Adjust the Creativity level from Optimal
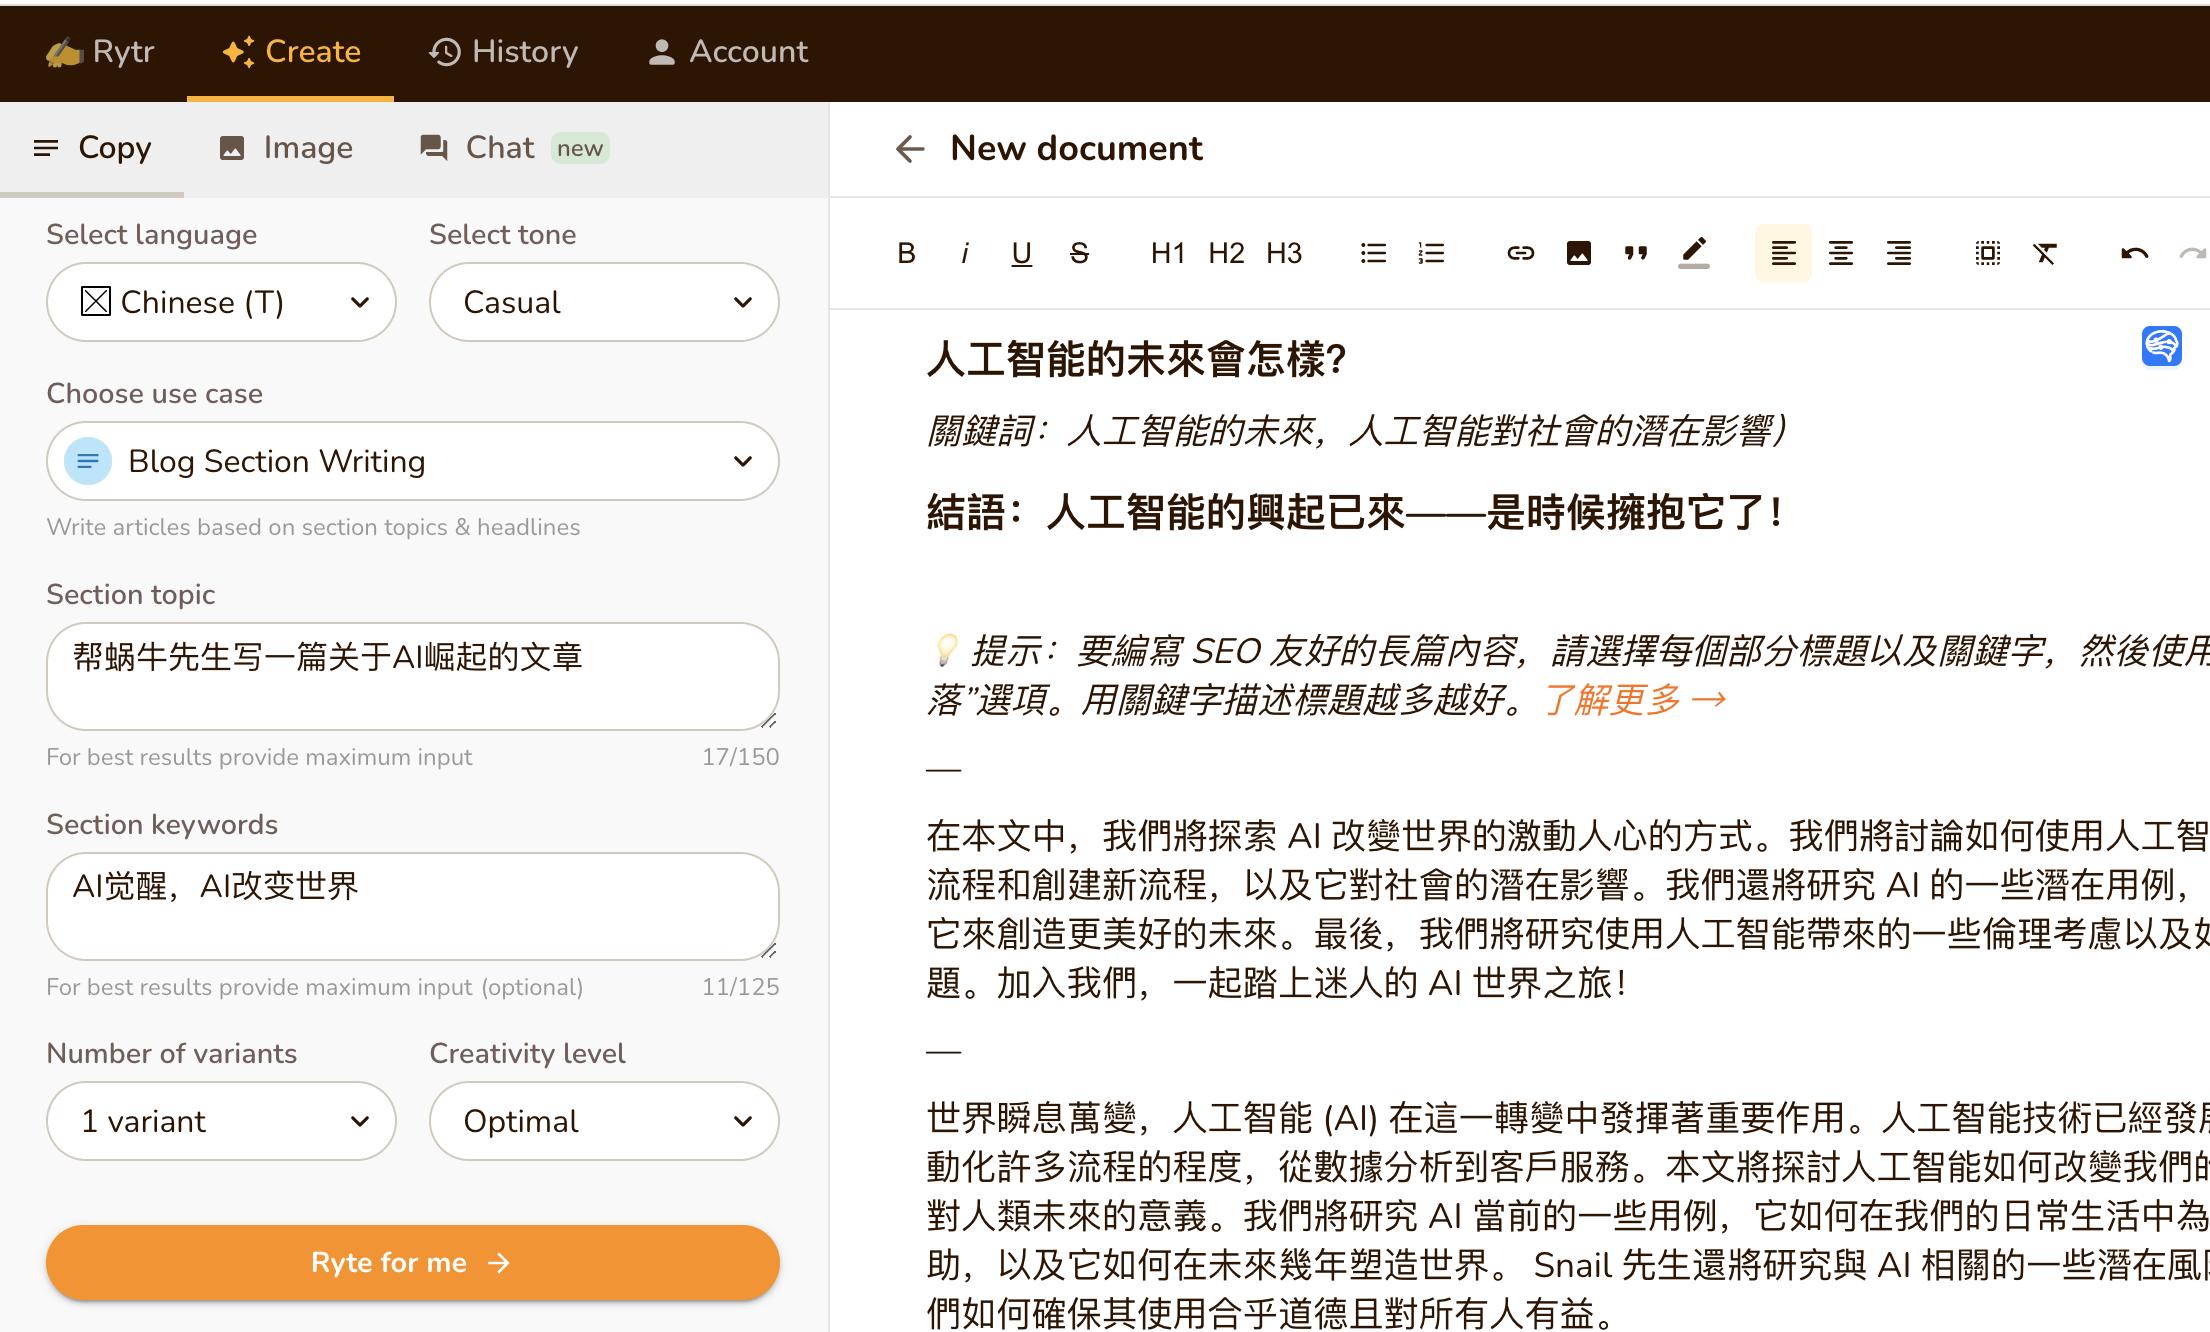Viewport: 2210px width, 1332px height. click(x=603, y=1121)
